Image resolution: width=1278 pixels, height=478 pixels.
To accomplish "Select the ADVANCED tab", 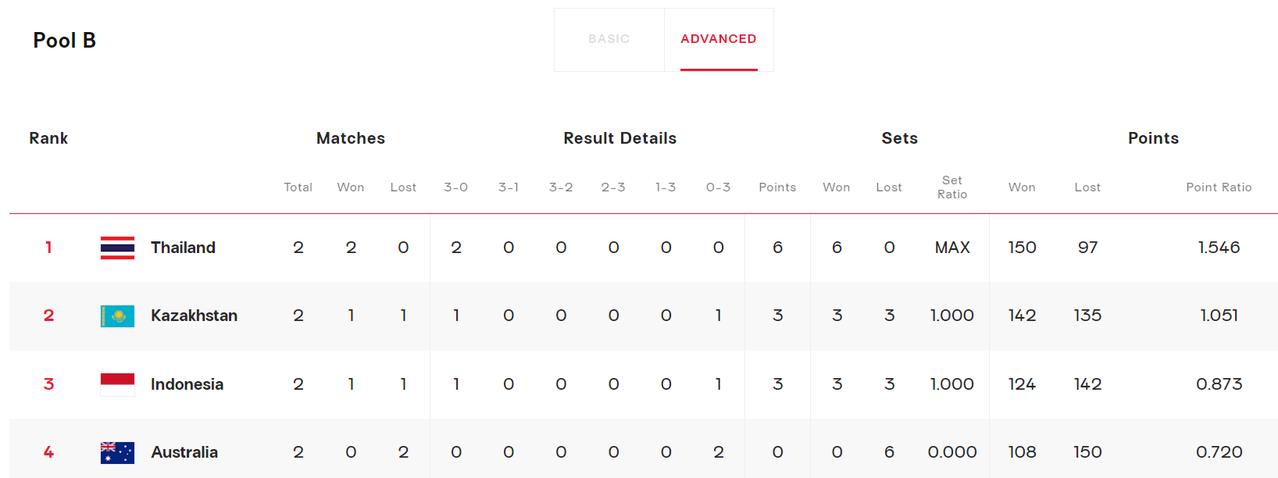I will pos(719,39).
